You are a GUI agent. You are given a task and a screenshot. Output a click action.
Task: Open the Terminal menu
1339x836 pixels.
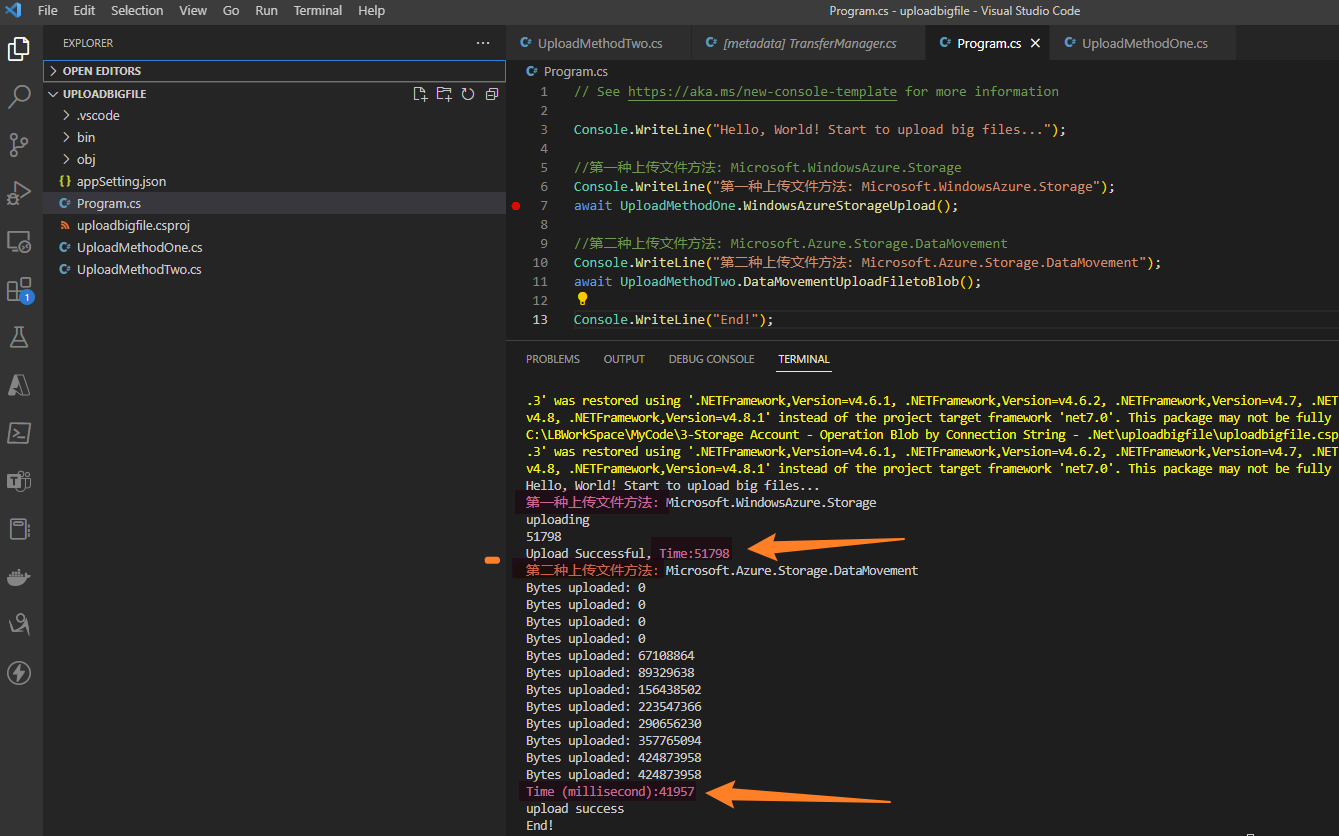317,11
